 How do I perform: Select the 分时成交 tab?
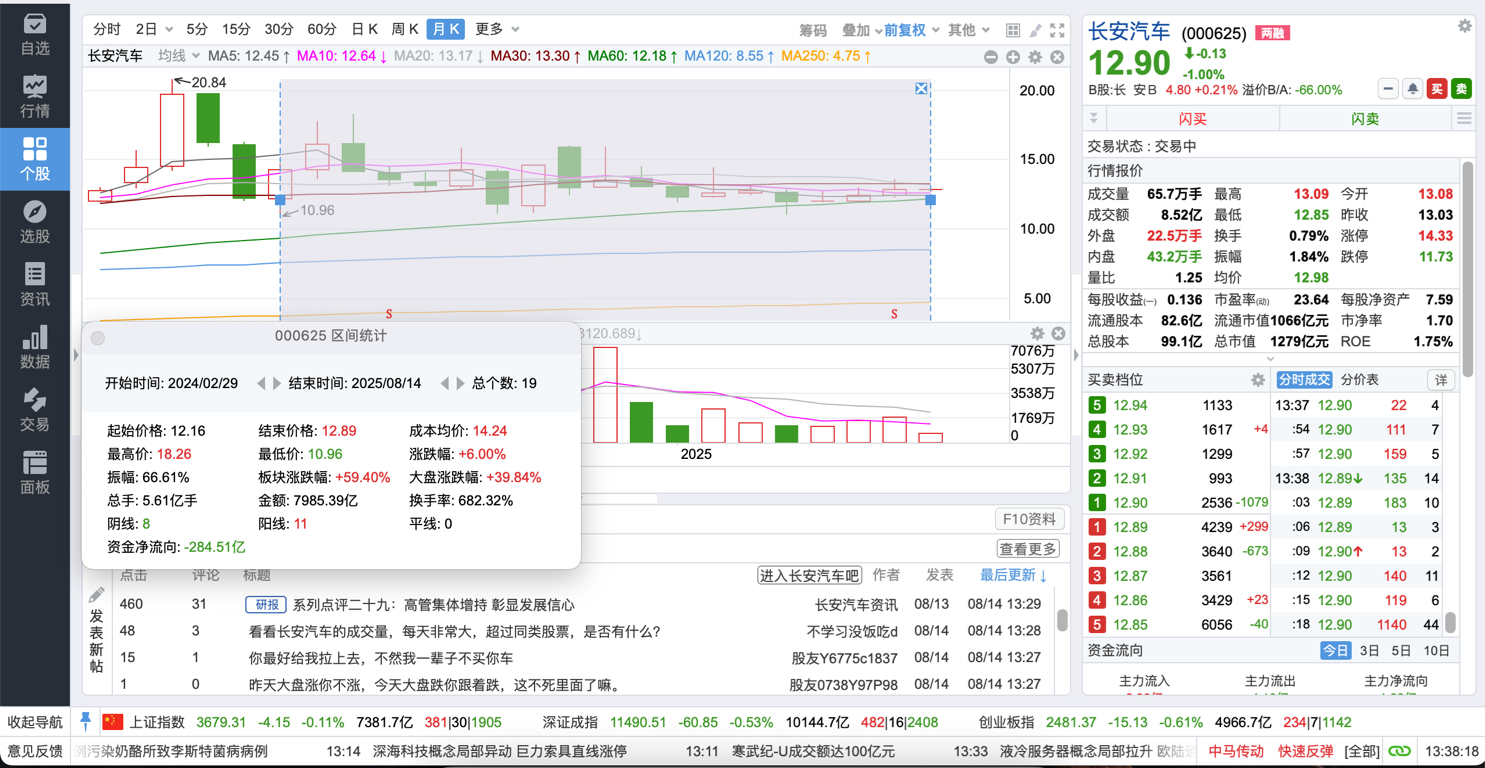point(1304,380)
